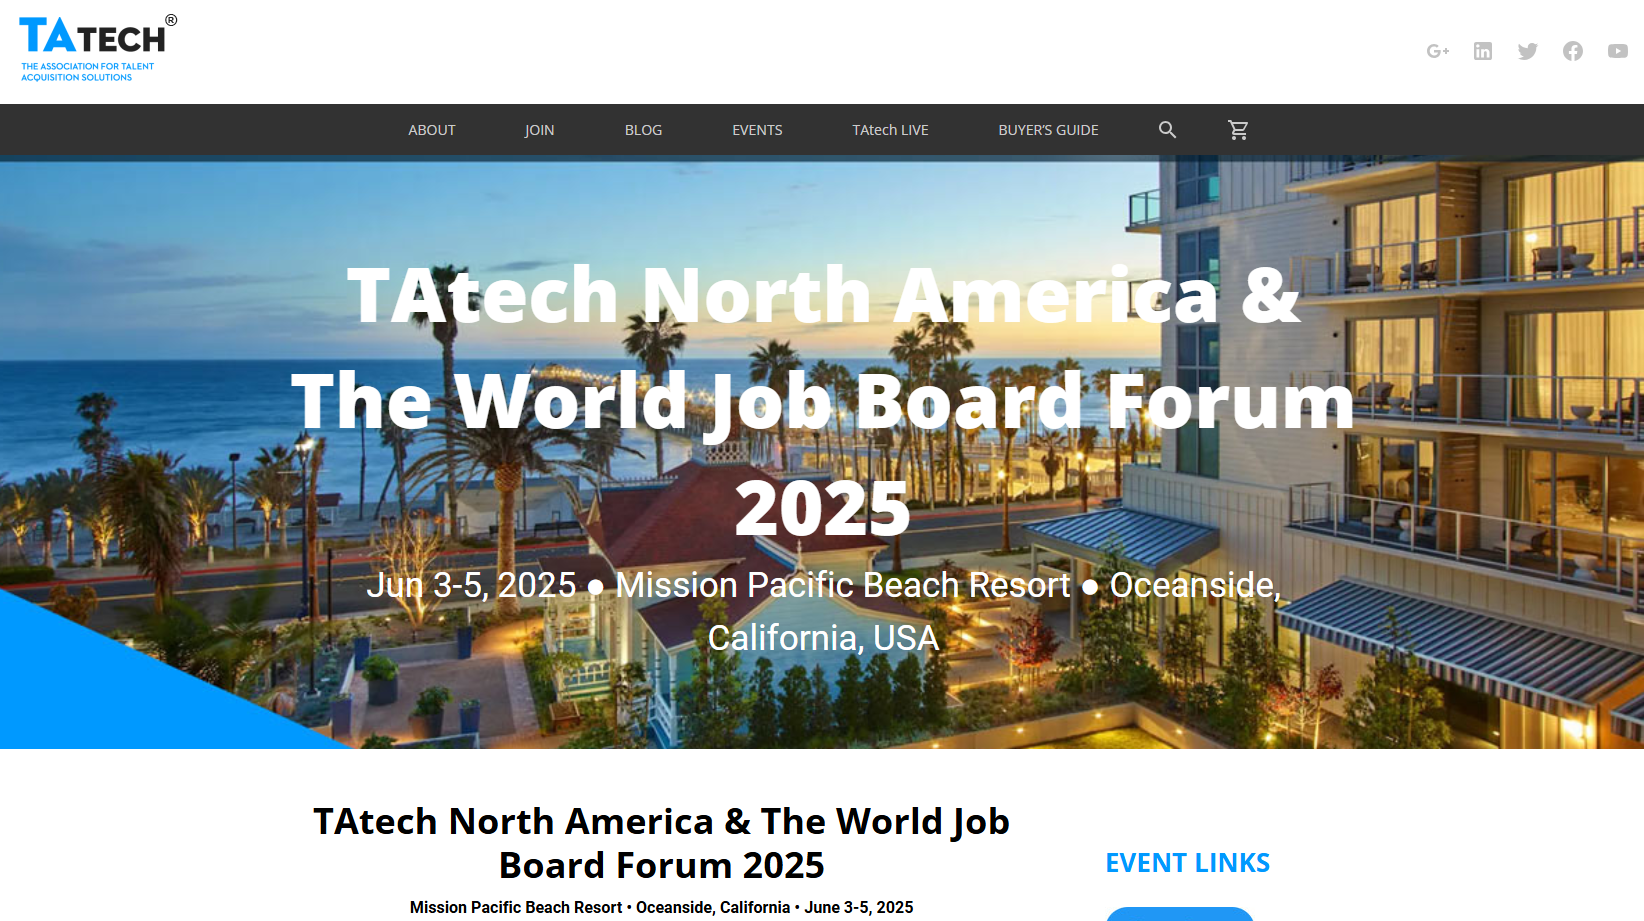Open the site search magnifier

click(1167, 129)
